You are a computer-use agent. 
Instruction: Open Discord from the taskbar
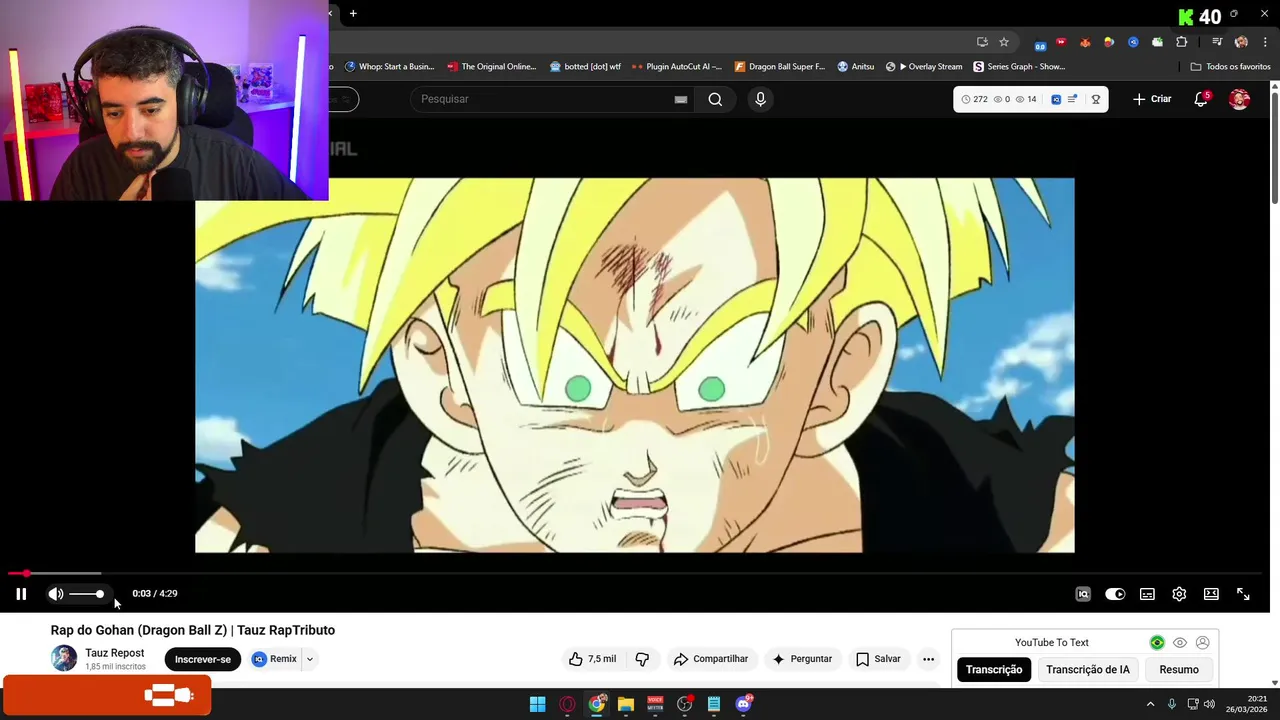(743, 704)
